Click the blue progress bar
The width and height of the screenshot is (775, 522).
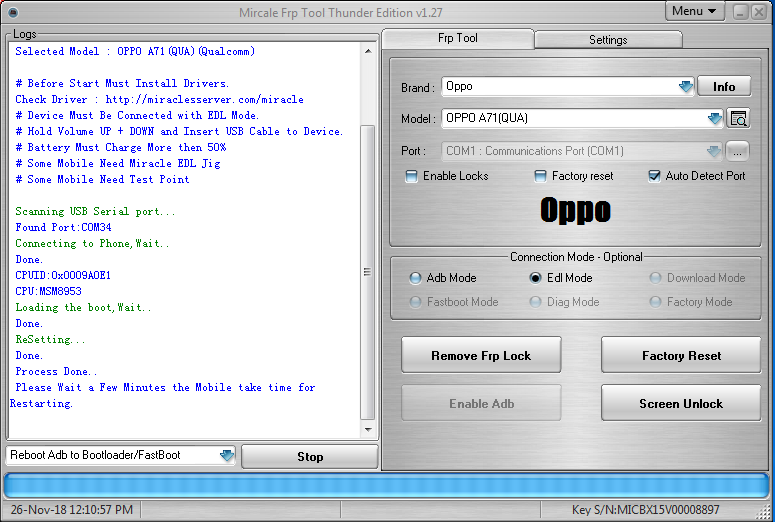[387, 485]
